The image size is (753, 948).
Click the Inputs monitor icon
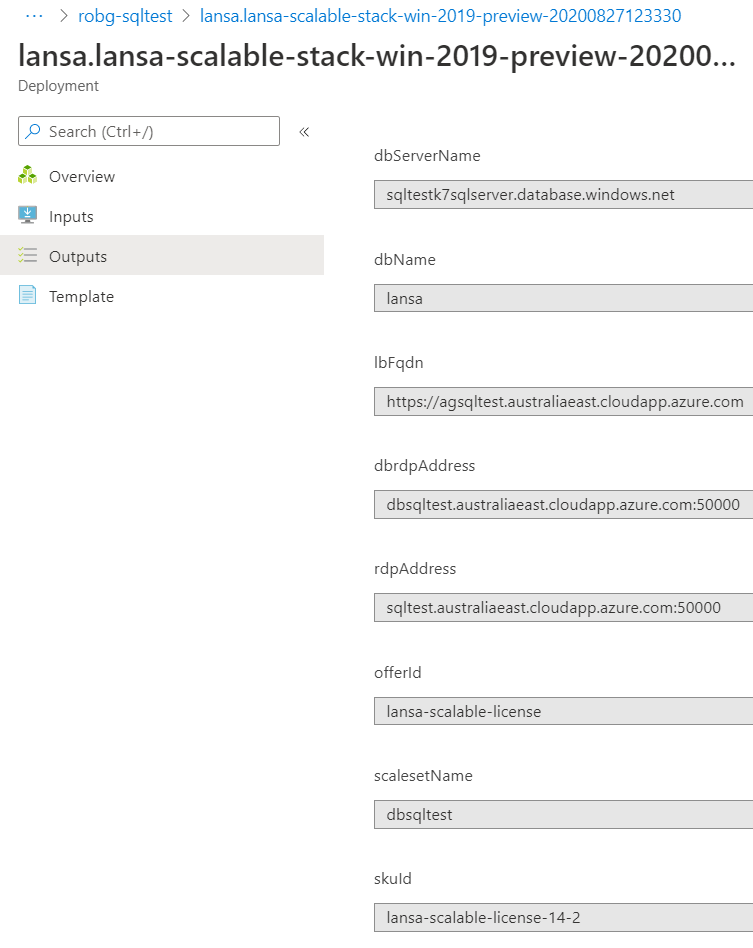(x=27, y=216)
